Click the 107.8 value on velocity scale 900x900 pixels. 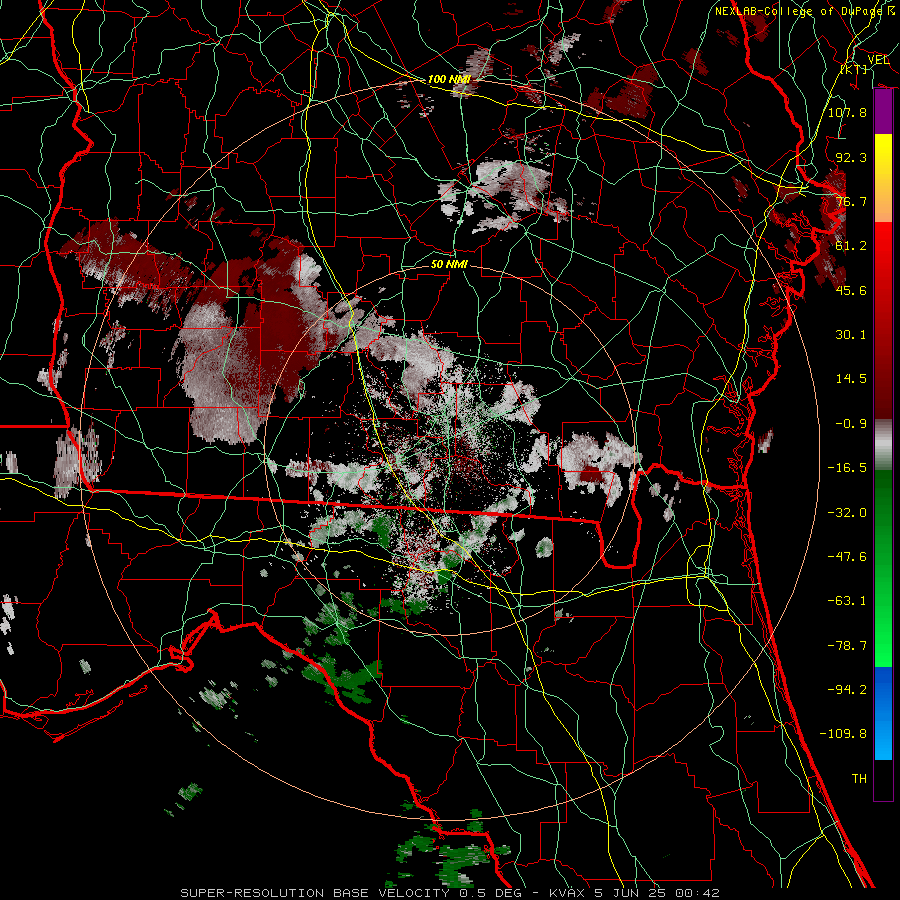coord(847,112)
